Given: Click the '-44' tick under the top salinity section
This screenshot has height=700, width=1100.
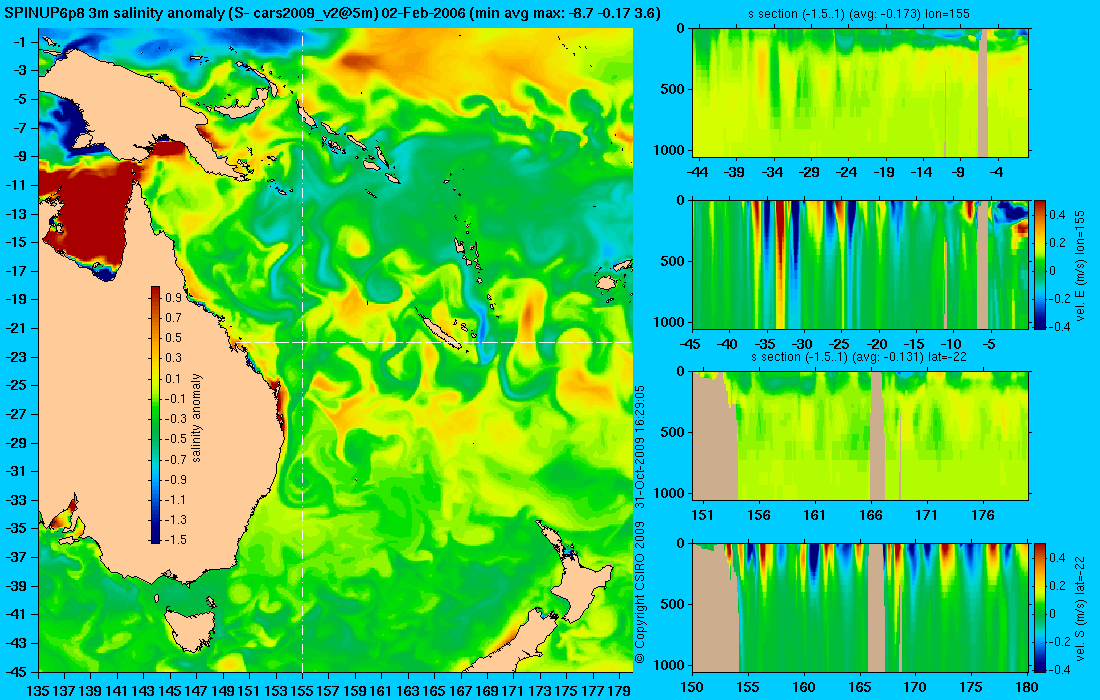Looking at the screenshot, I should [697, 172].
